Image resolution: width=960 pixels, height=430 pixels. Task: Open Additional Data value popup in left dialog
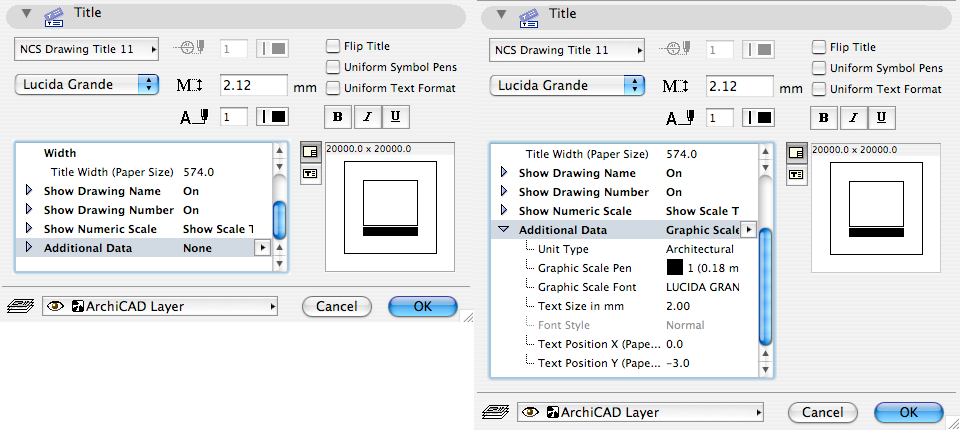tap(262, 247)
